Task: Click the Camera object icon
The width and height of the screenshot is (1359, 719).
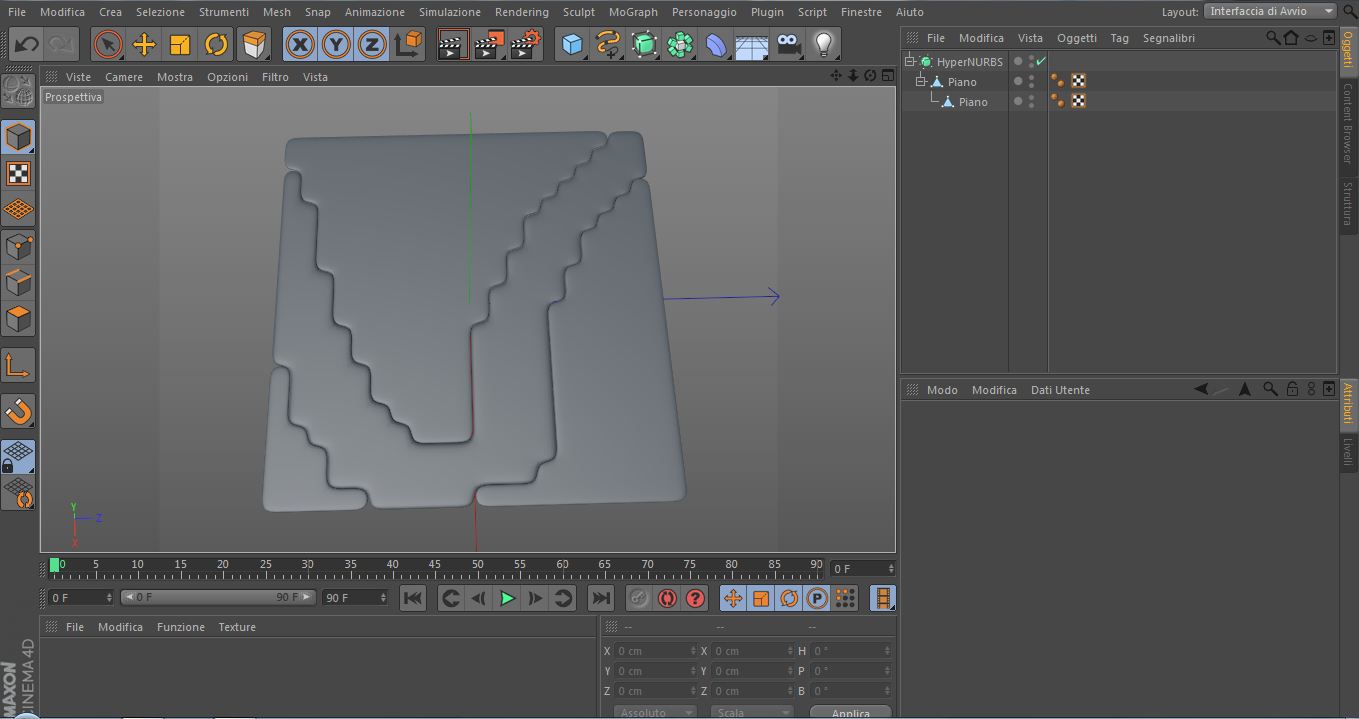Action: [x=789, y=45]
